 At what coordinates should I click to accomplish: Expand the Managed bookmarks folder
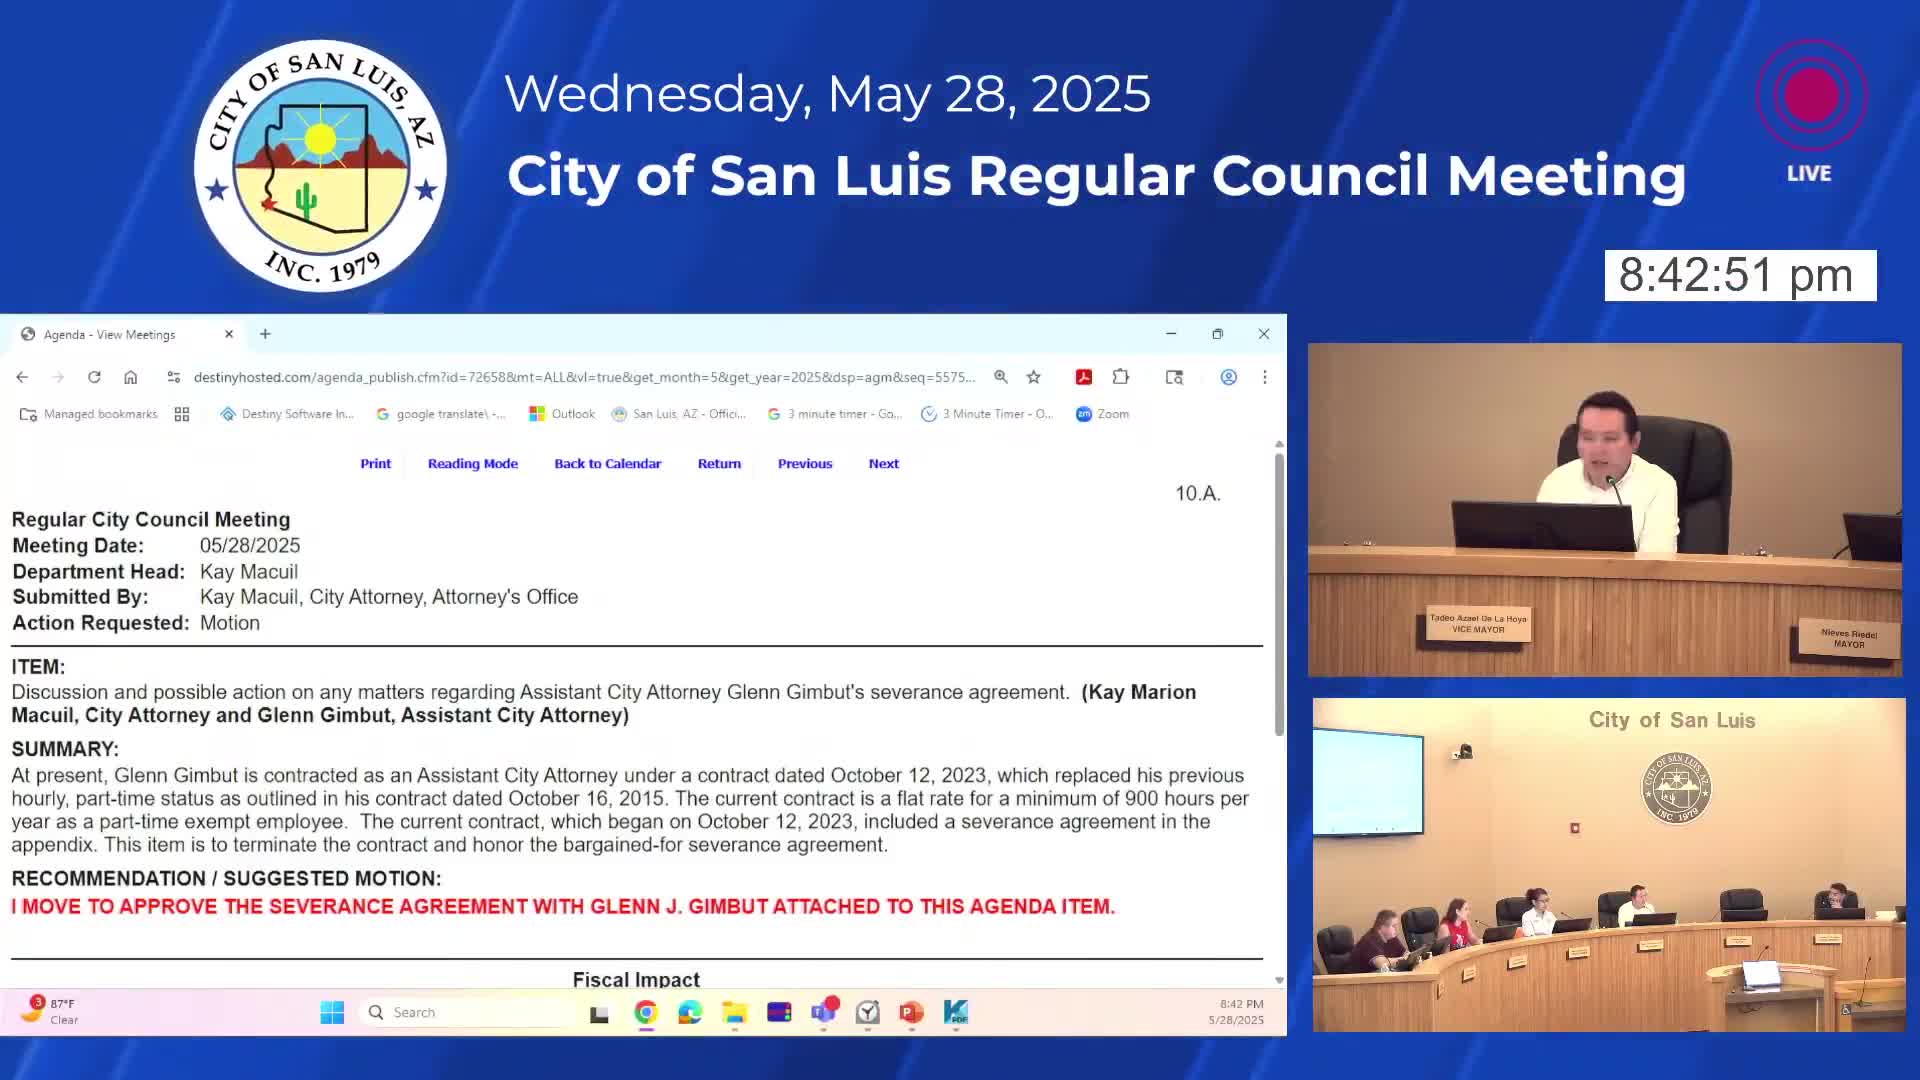[x=88, y=413]
